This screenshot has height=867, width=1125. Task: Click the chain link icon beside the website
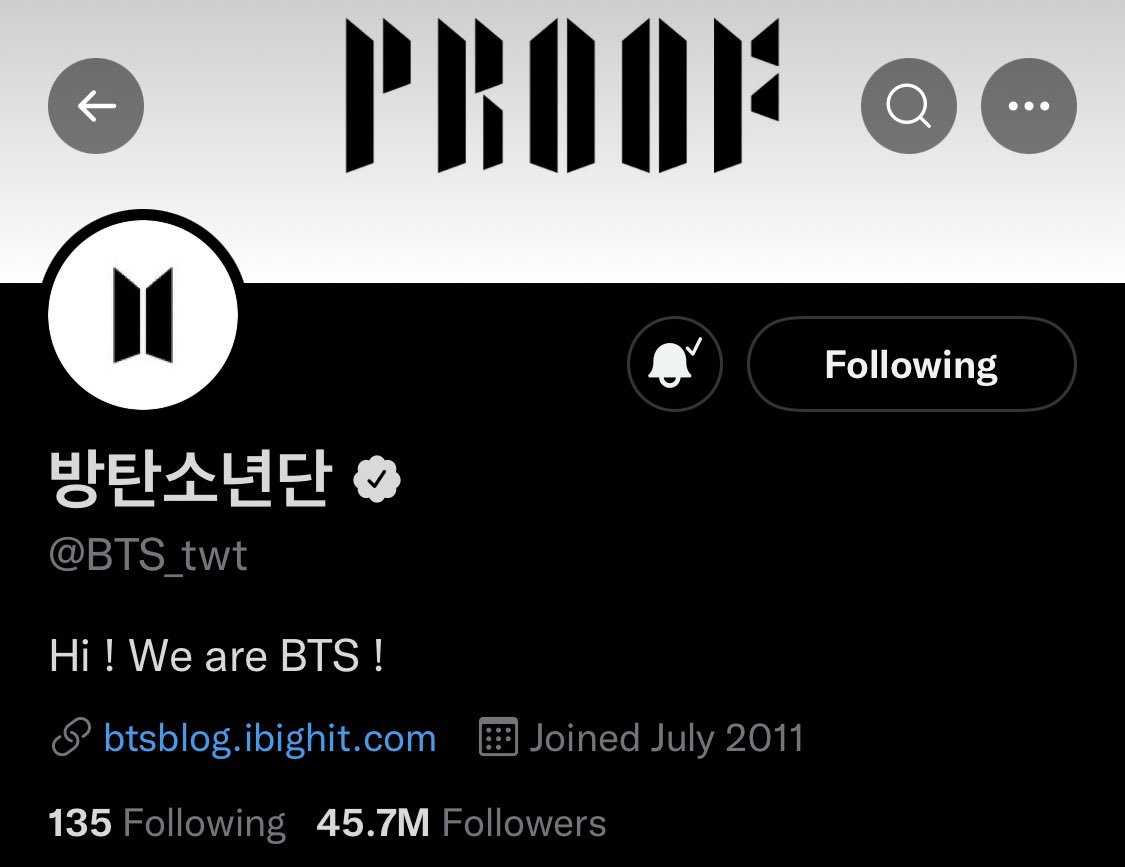pos(71,737)
